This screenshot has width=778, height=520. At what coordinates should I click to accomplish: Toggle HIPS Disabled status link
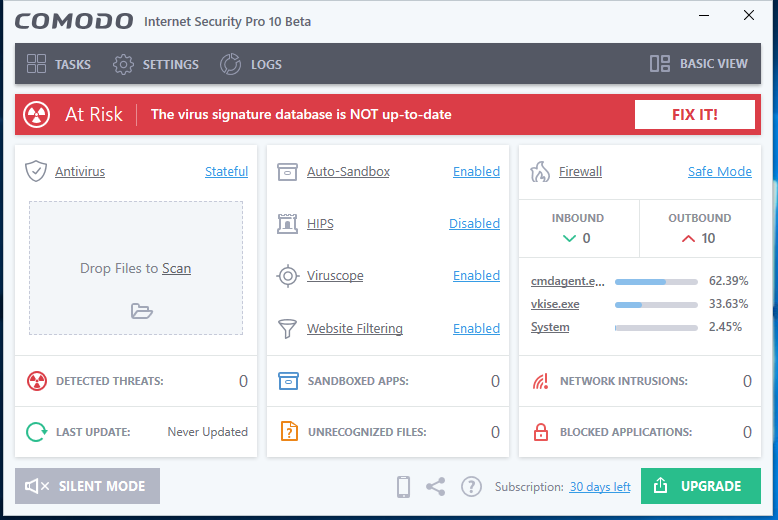[x=474, y=224]
